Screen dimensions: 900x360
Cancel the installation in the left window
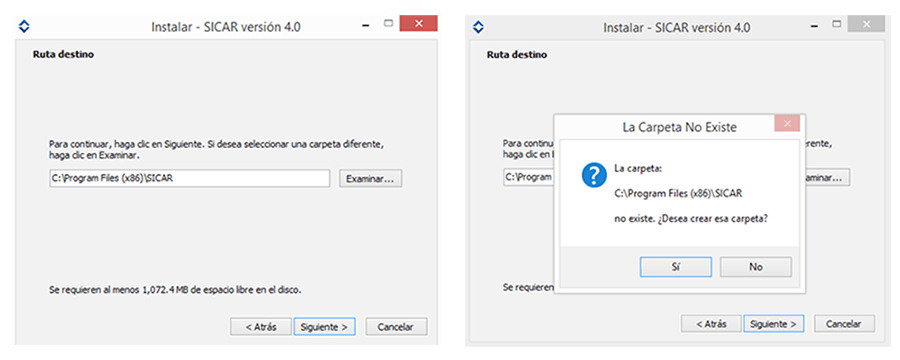[x=396, y=327]
